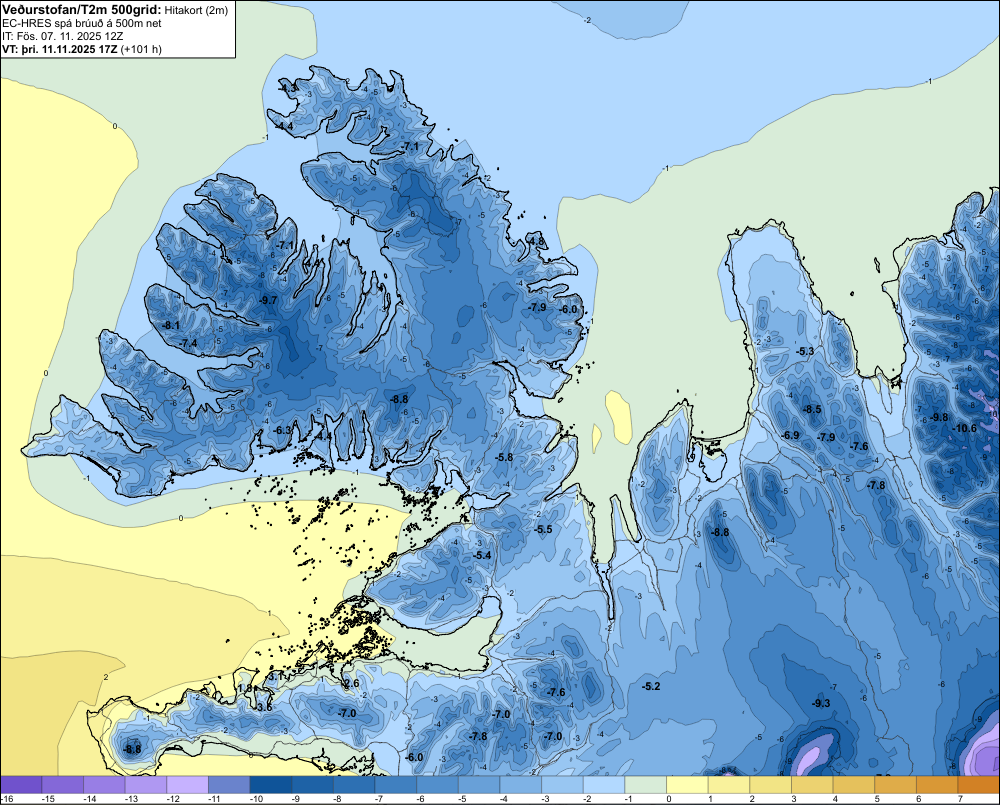Select the -9.8 temperature label
Viewport: 1000px width, 805px height.
[939, 417]
